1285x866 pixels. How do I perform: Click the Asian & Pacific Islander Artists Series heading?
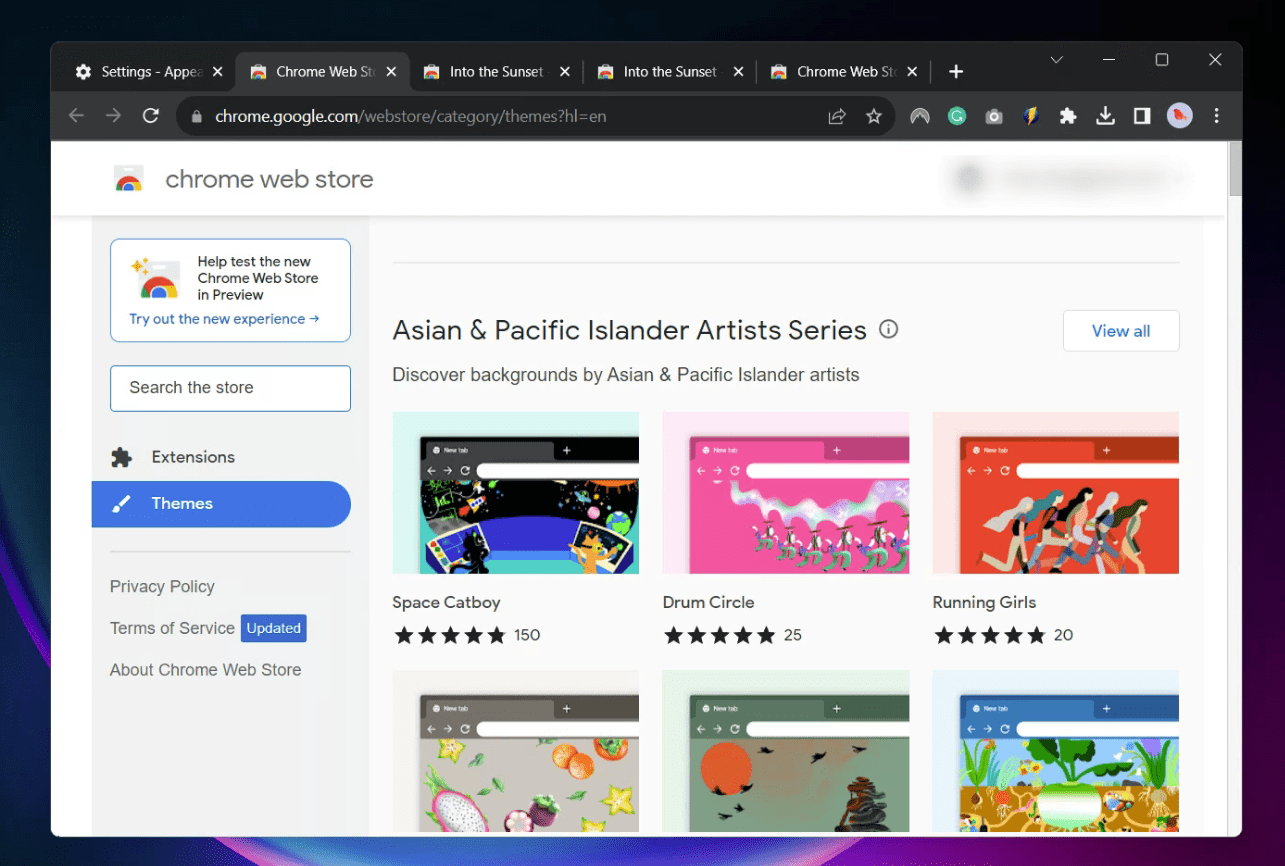point(629,330)
